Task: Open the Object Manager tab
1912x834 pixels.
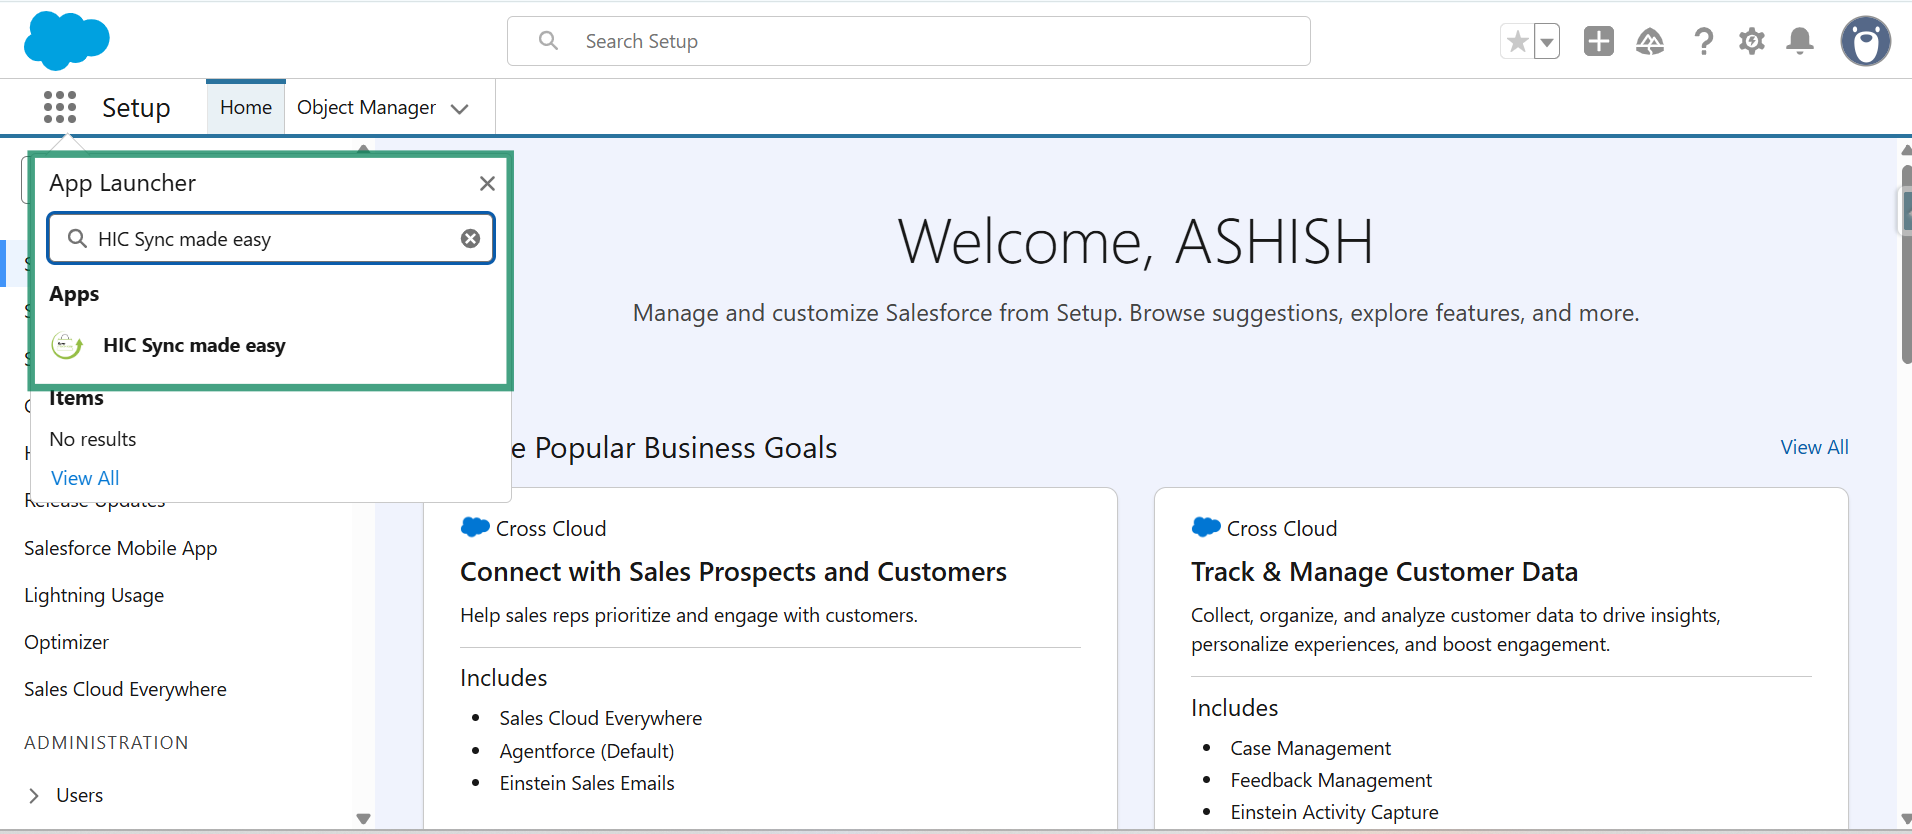Action: click(x=366, y=107)
